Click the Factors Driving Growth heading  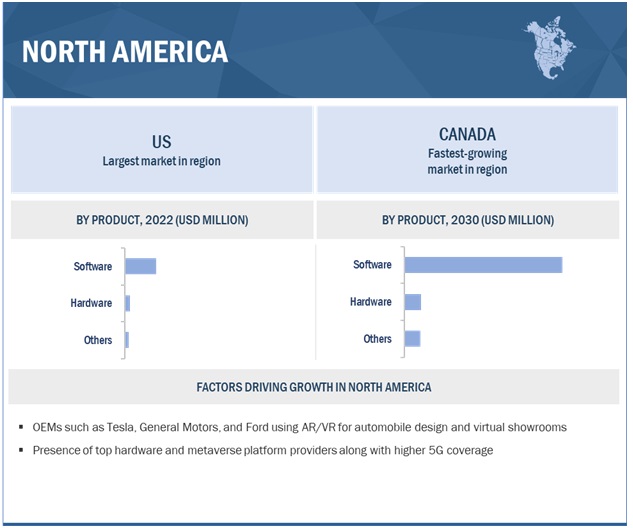click(x=314, y=387)
